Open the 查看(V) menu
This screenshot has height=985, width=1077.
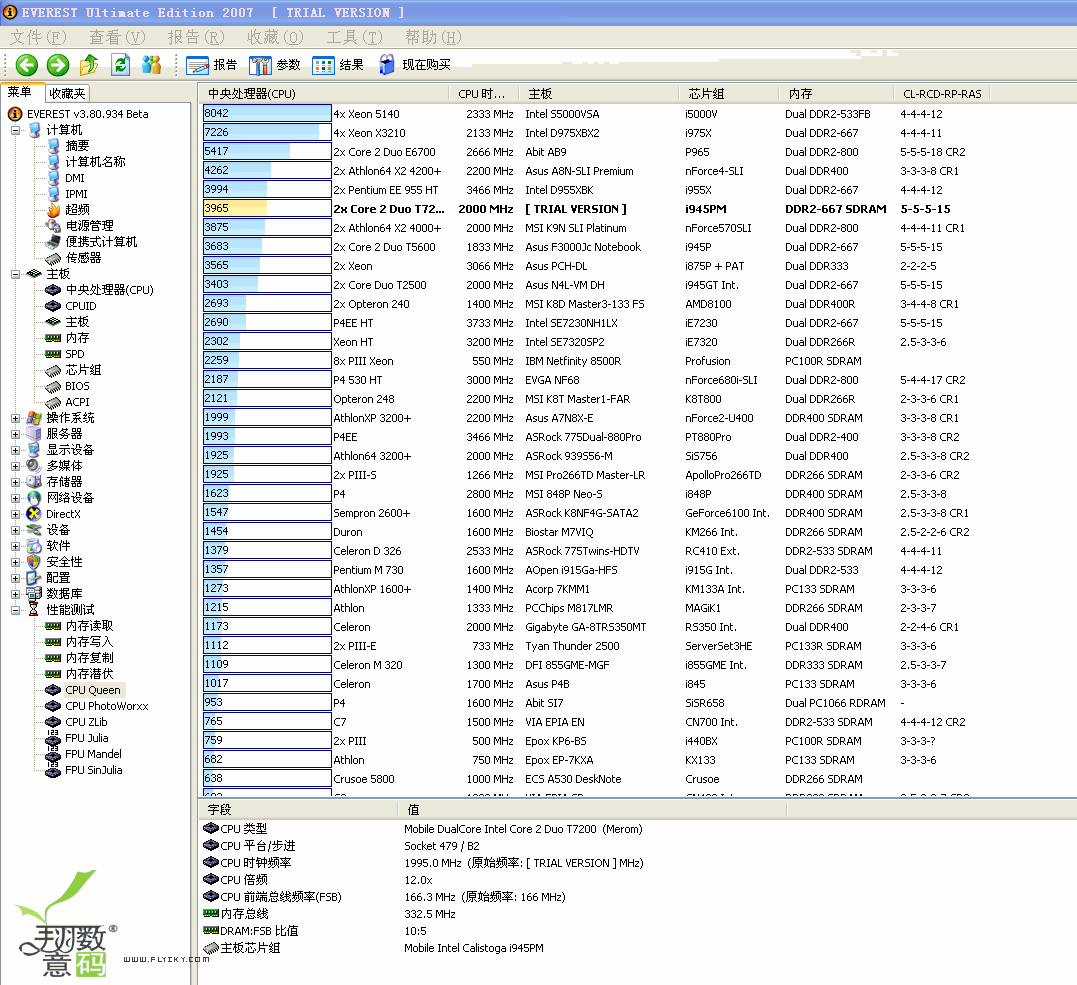click(117, 37)
